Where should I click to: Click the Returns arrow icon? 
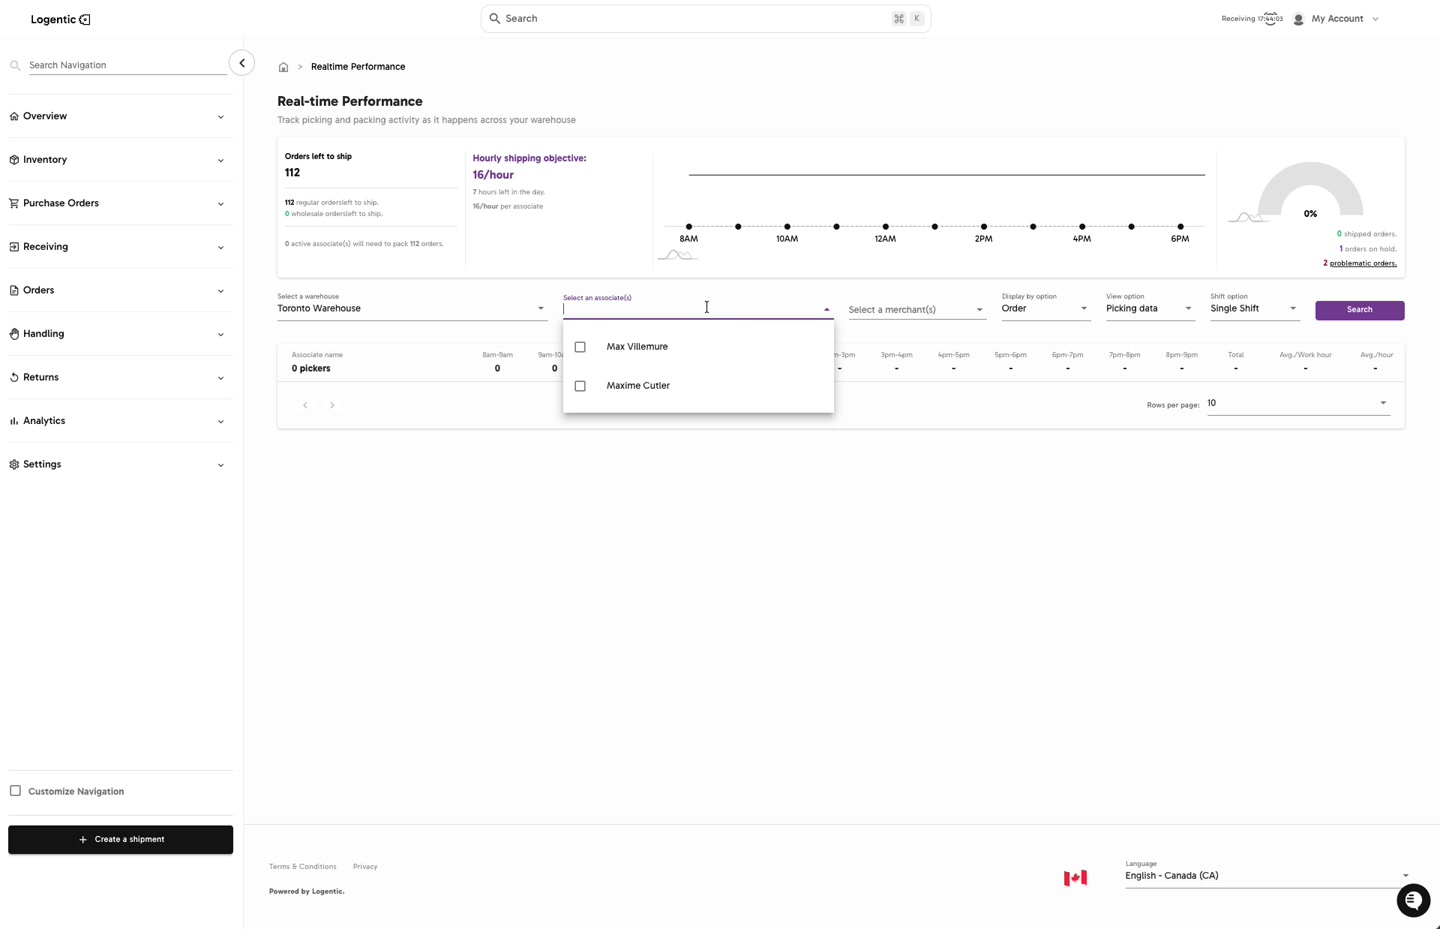(14, 377)
